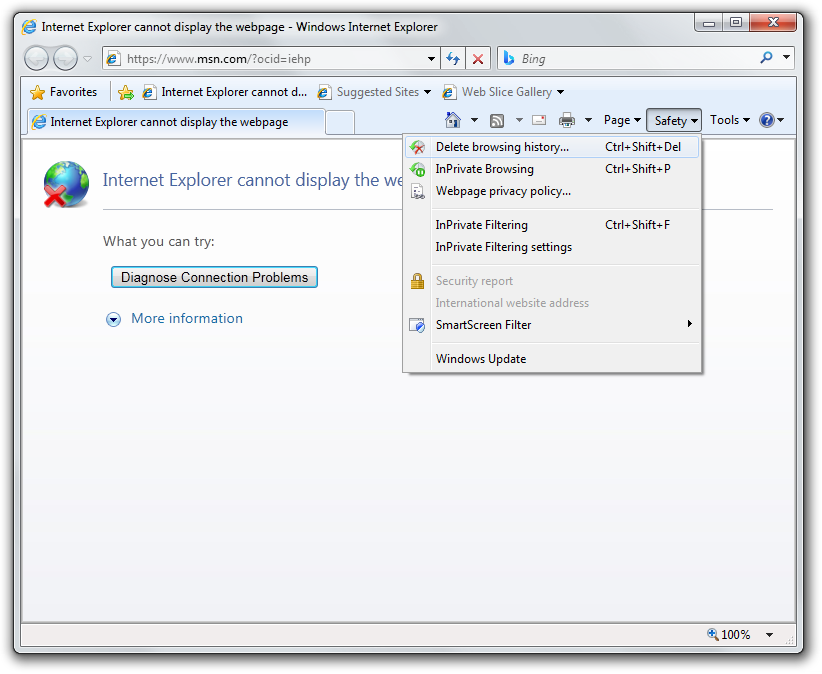Image resolution: width=822 pixels, height=674 pixels.
Task: Expand the address bar URL dropdown
Action: 431,59
